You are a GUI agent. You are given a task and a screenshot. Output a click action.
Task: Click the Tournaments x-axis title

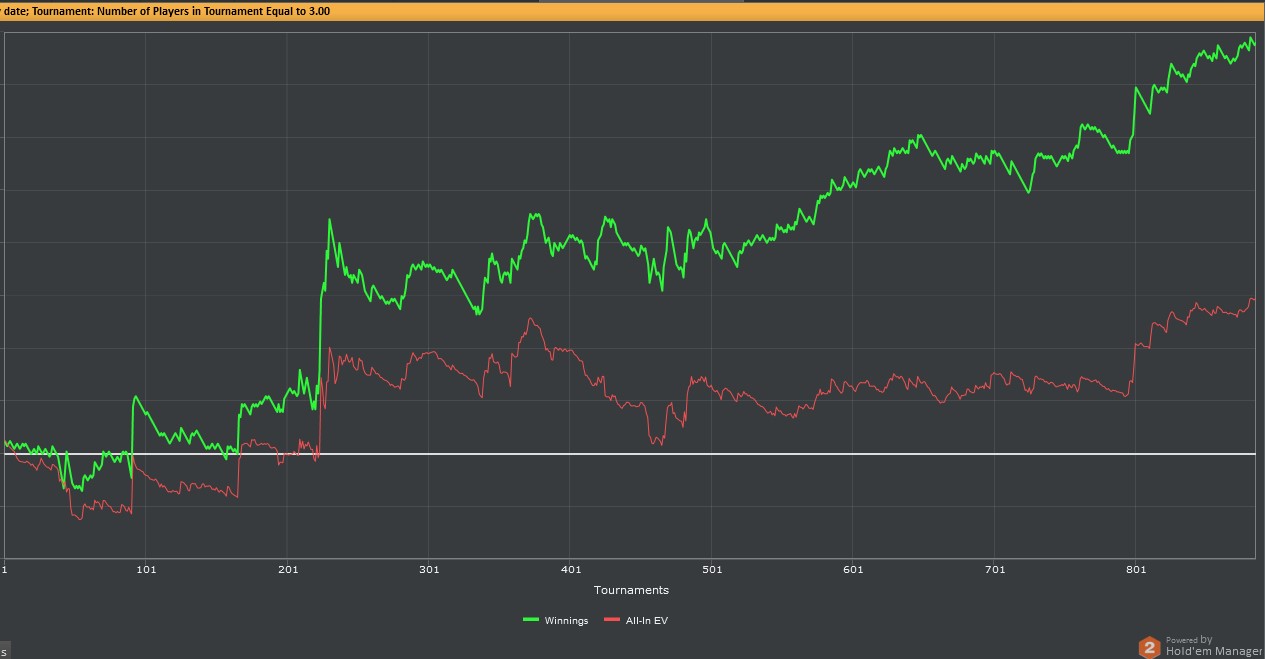click(631, 590)
